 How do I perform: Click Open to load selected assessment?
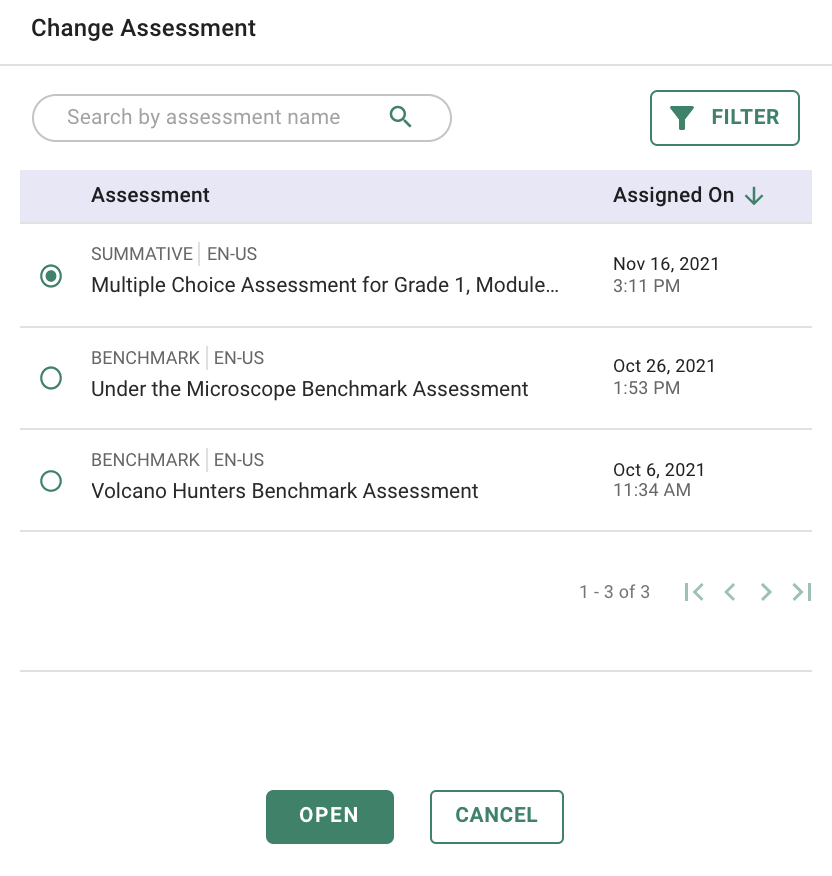coord(330,816)
